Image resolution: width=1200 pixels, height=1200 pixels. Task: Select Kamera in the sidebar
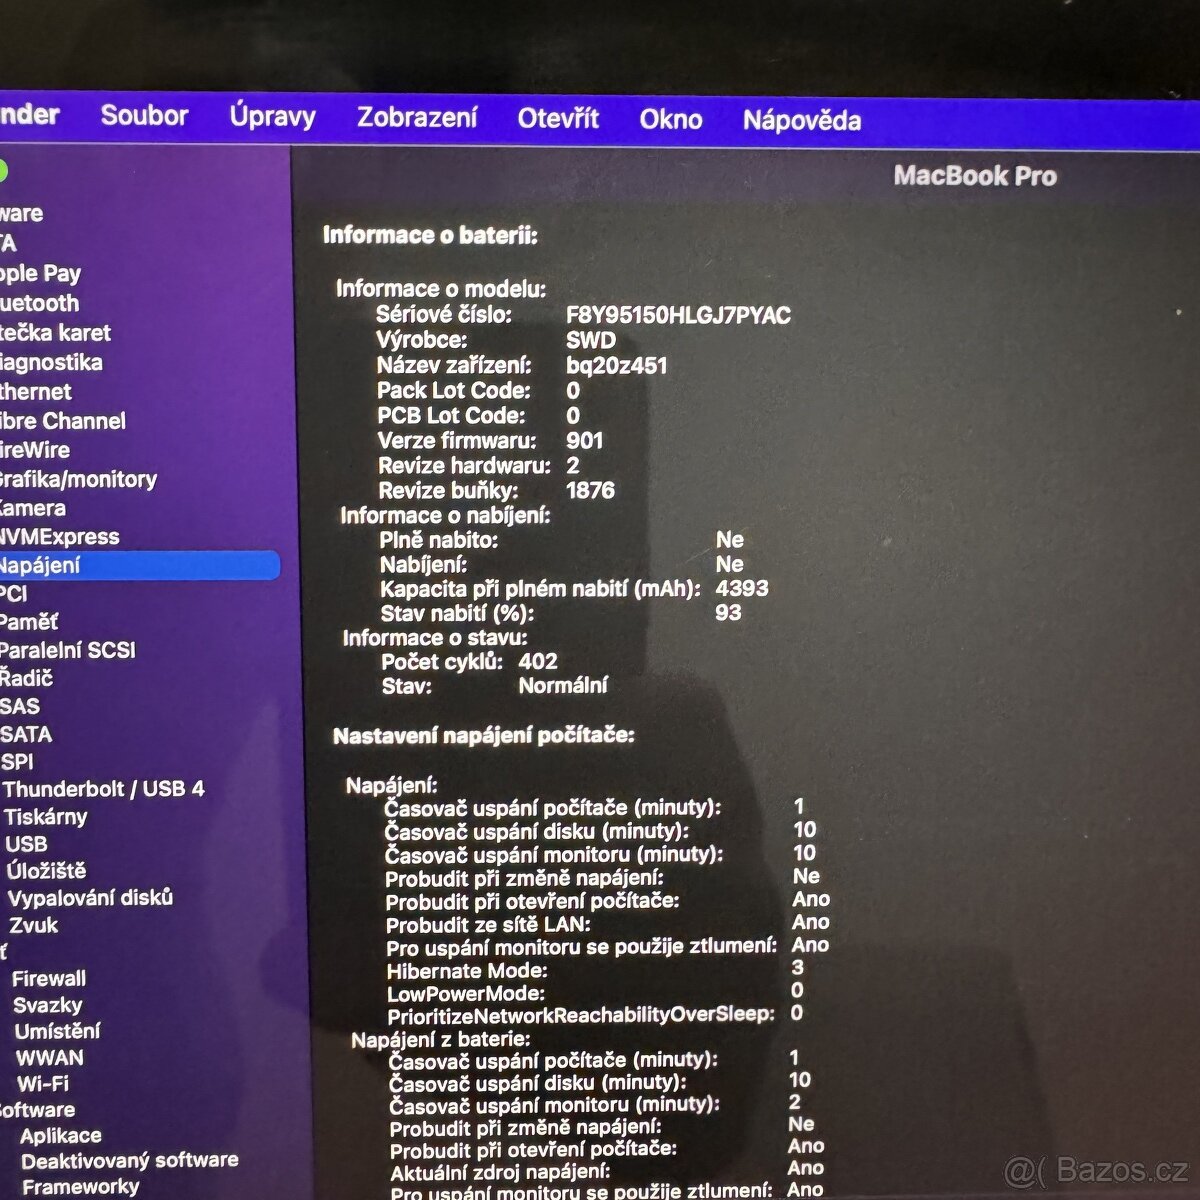(x=33, y=508)
